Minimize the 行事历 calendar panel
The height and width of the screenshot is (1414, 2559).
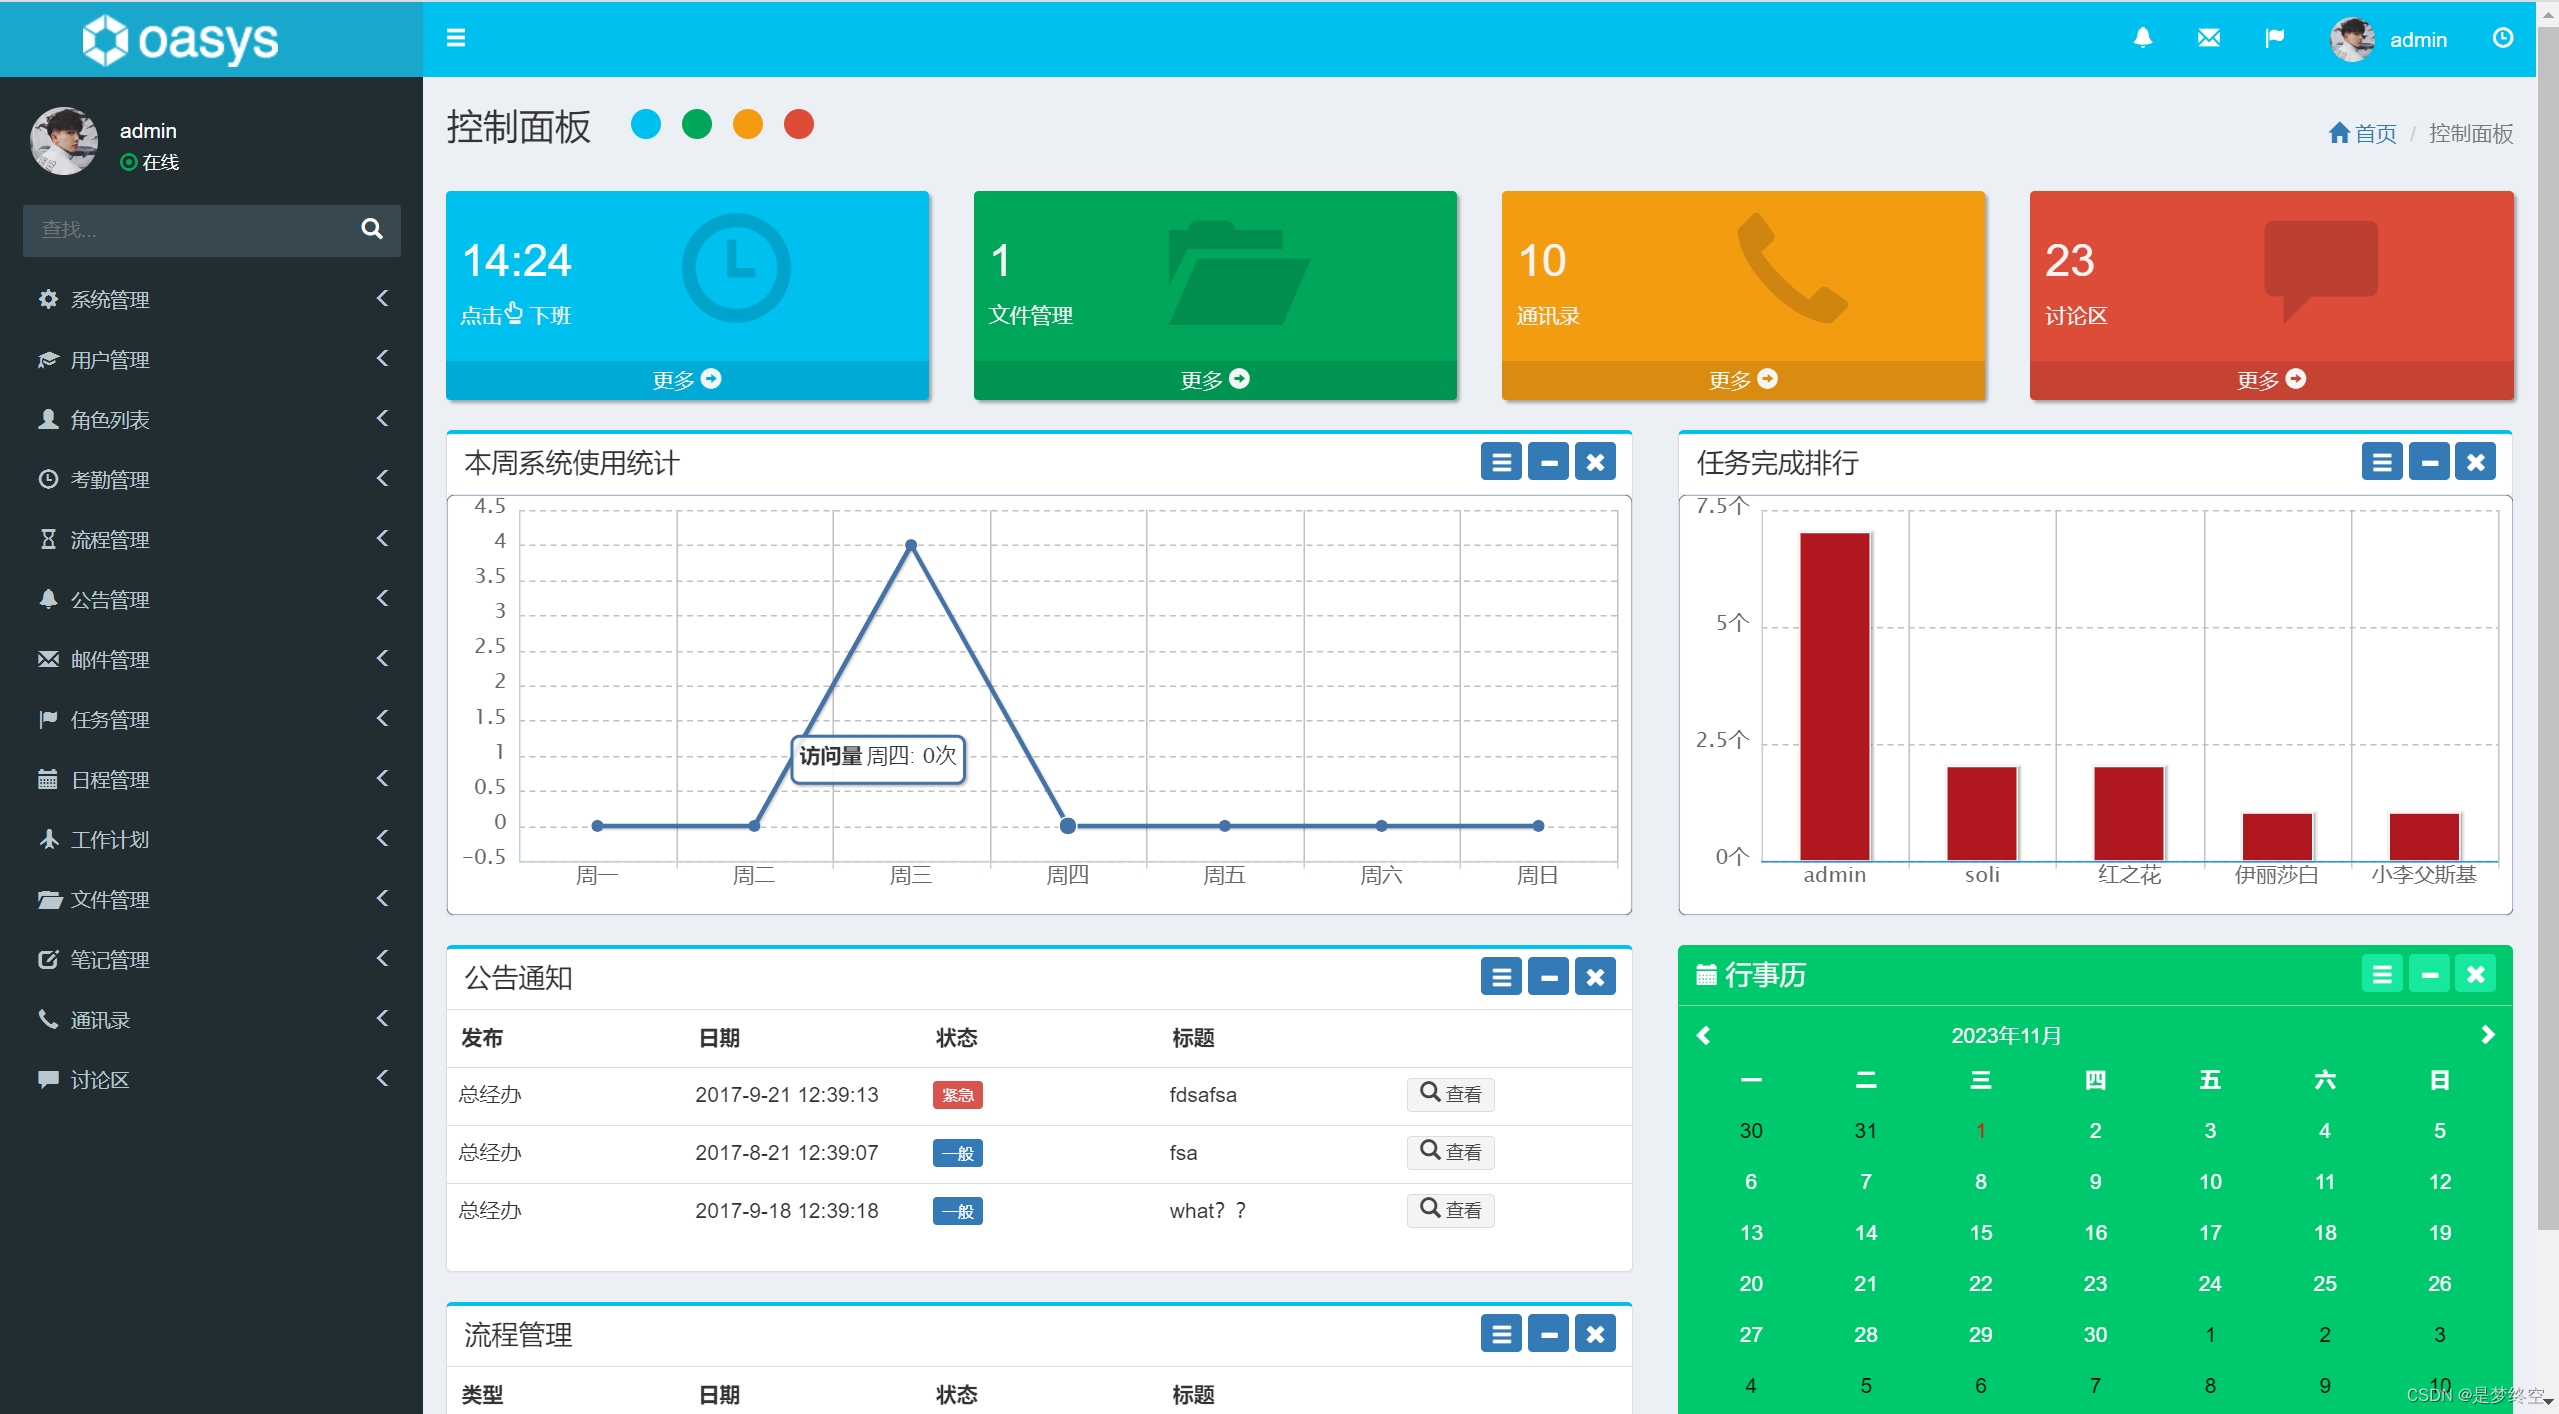[2429, 974]
